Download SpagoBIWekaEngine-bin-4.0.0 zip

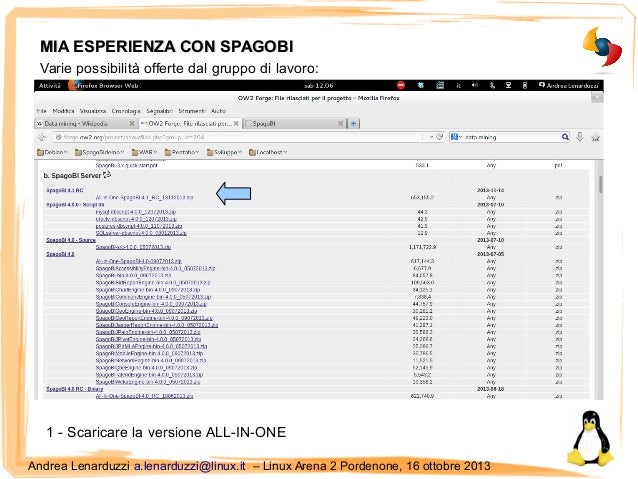148,382
